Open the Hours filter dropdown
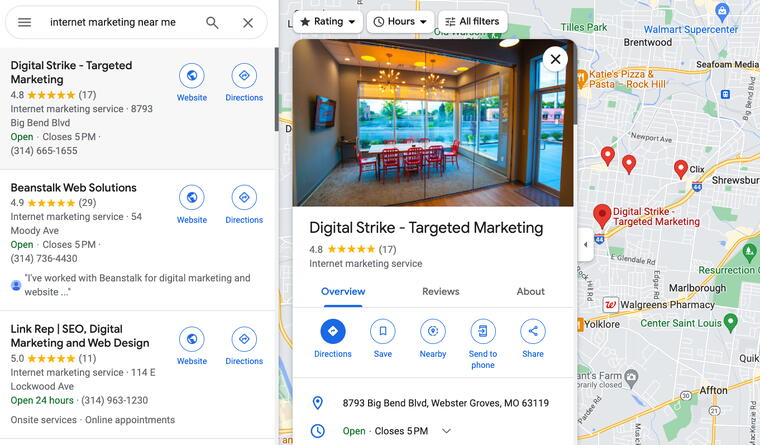Screen dimensions: 760x445 click(x=400, y=21)
